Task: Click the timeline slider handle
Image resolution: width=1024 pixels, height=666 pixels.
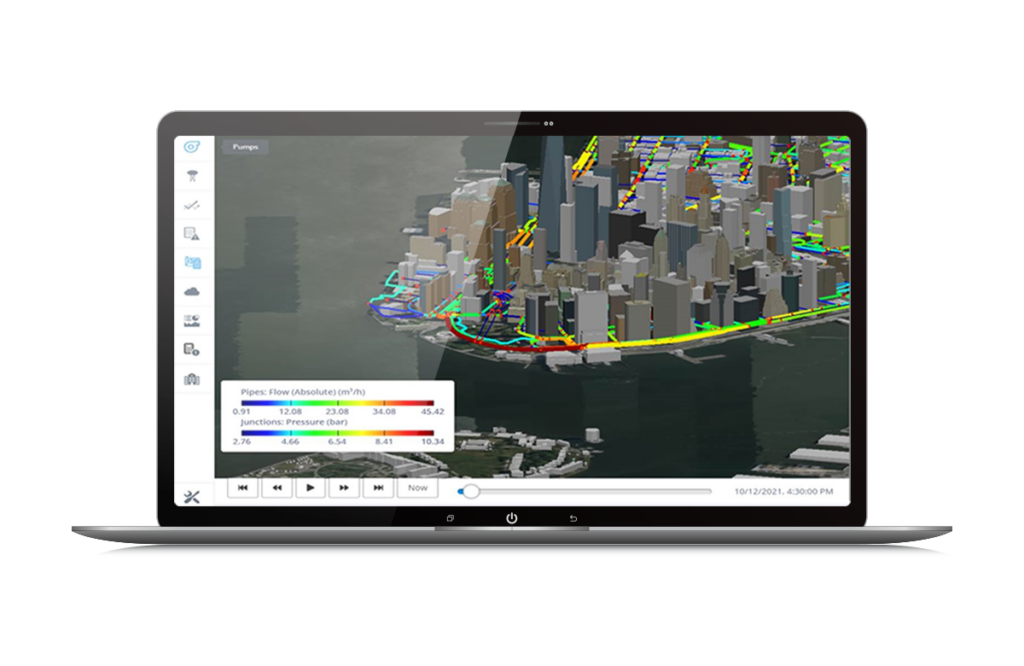Action: [x=471, y=491]
